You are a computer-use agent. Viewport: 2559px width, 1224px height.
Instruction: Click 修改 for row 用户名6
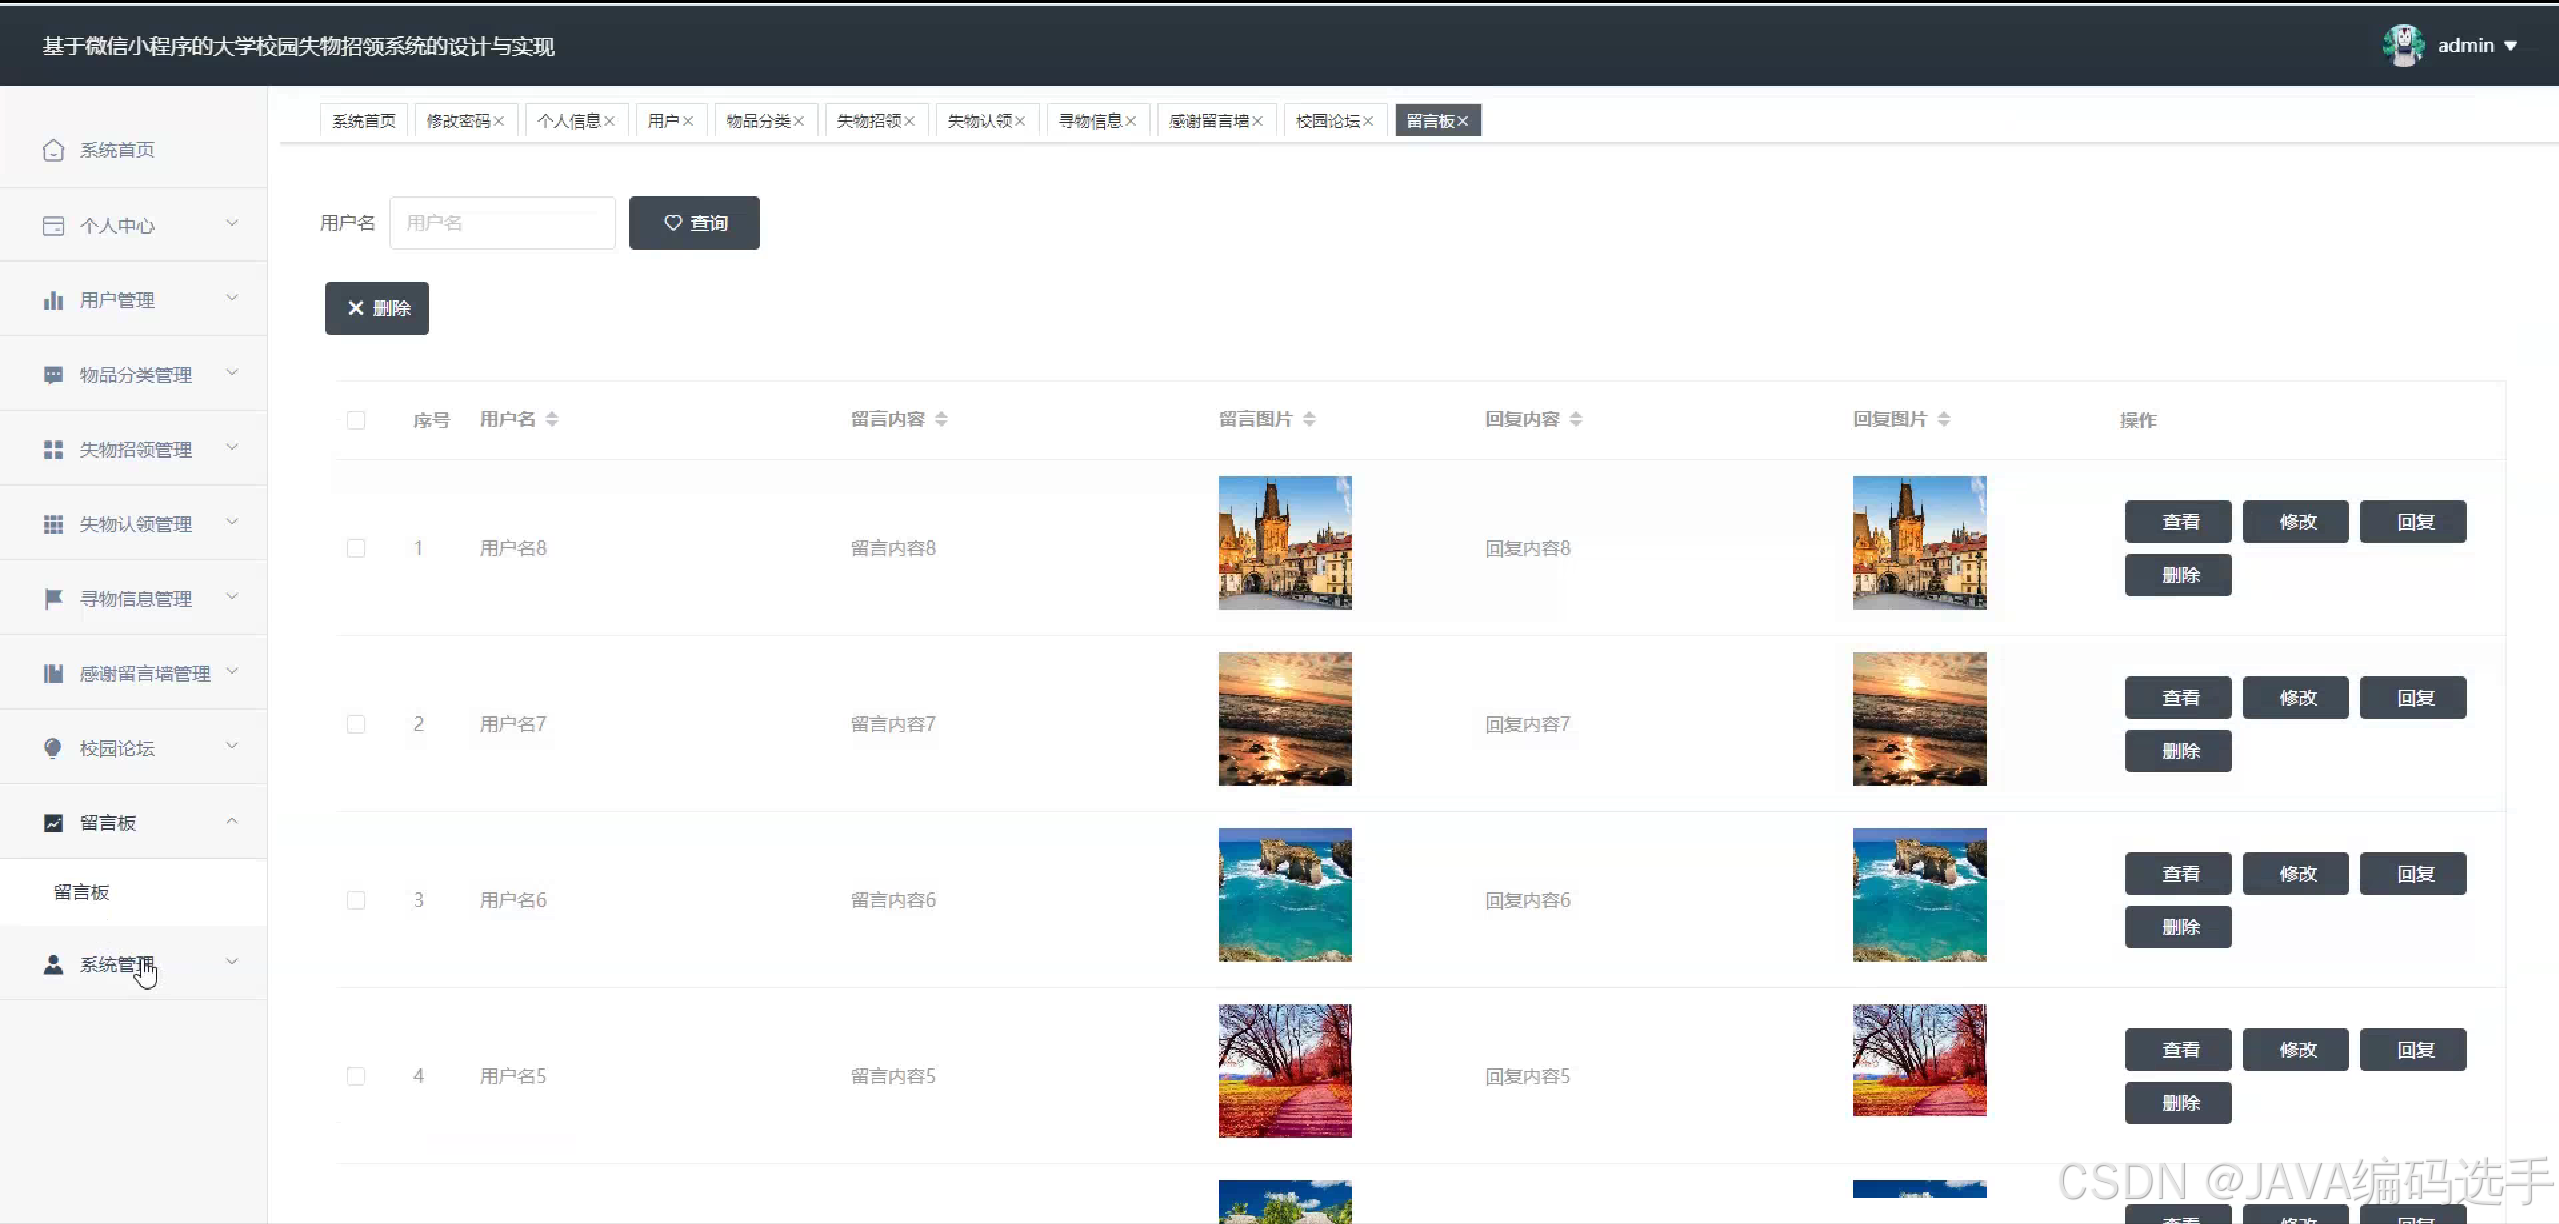coord(2296,874)
